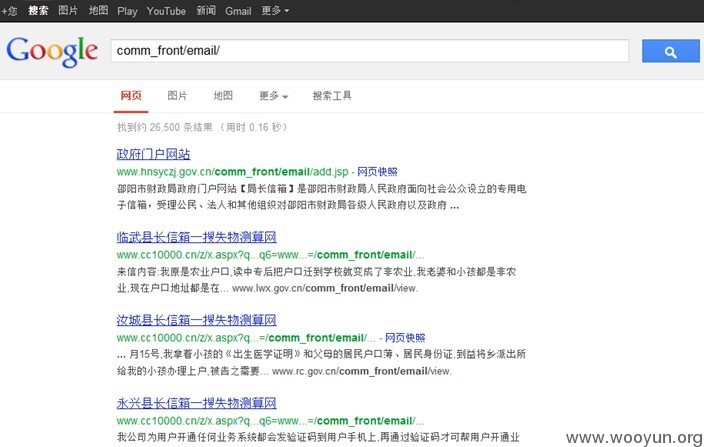Viewport: 704px width, 447px height.
Task: Click the www.rc.gov.cn snippet text
Action: (362, 371)
